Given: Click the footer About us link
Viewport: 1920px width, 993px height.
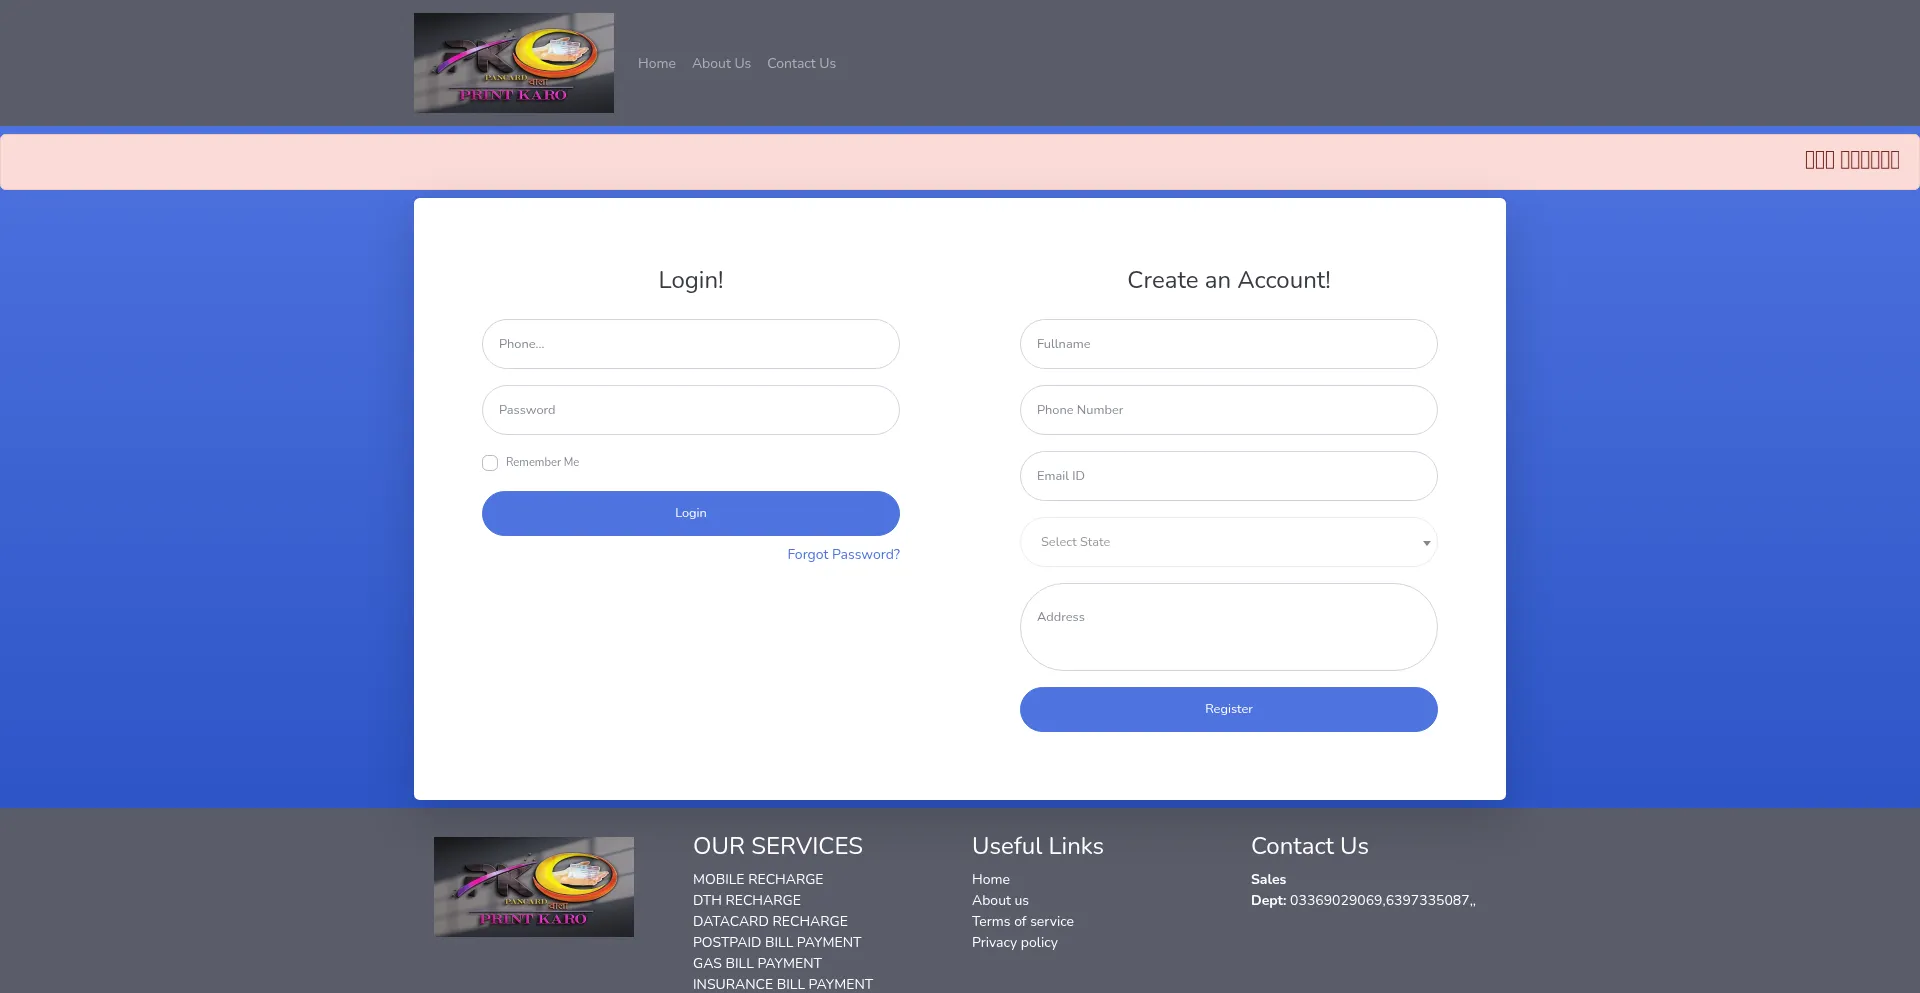Looking at the screenshot, I should click(x=1000, y=900).
